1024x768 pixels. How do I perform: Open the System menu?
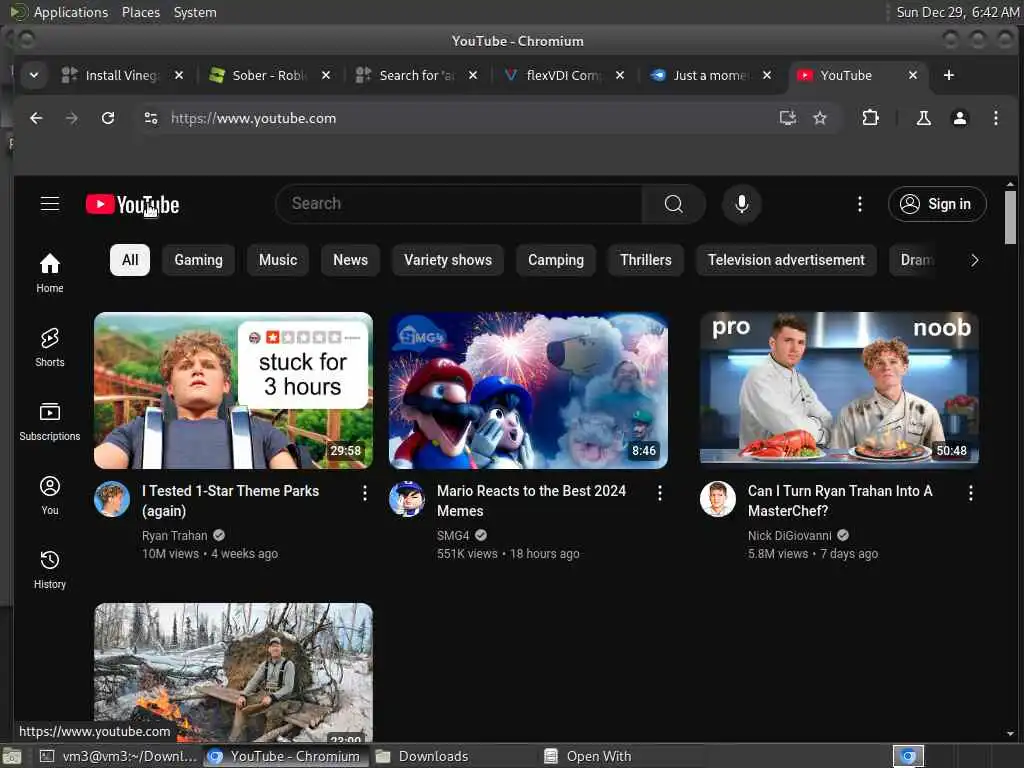(x=195, y=12)
